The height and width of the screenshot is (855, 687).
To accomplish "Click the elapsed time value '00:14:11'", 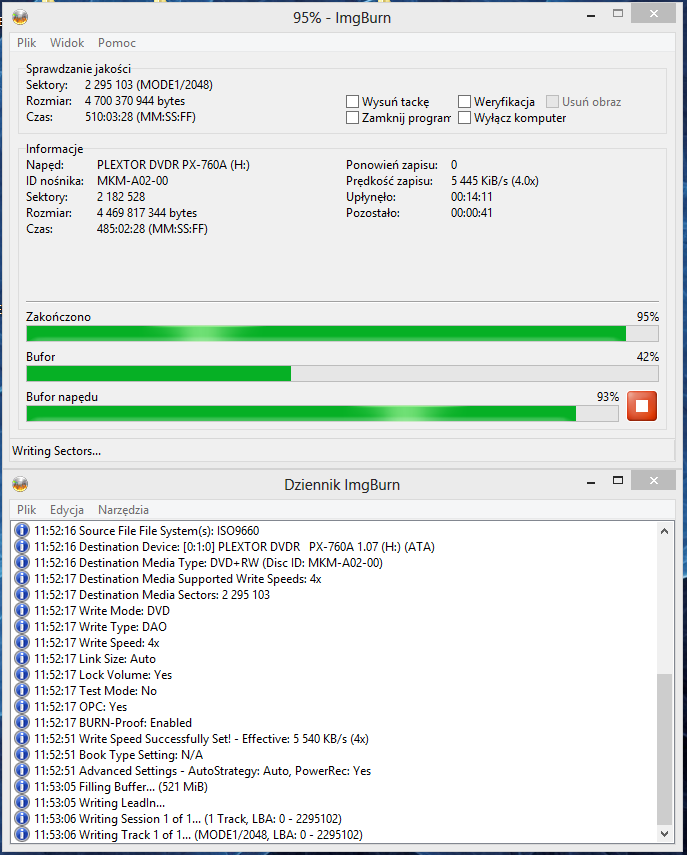I will tap(471, 197).
